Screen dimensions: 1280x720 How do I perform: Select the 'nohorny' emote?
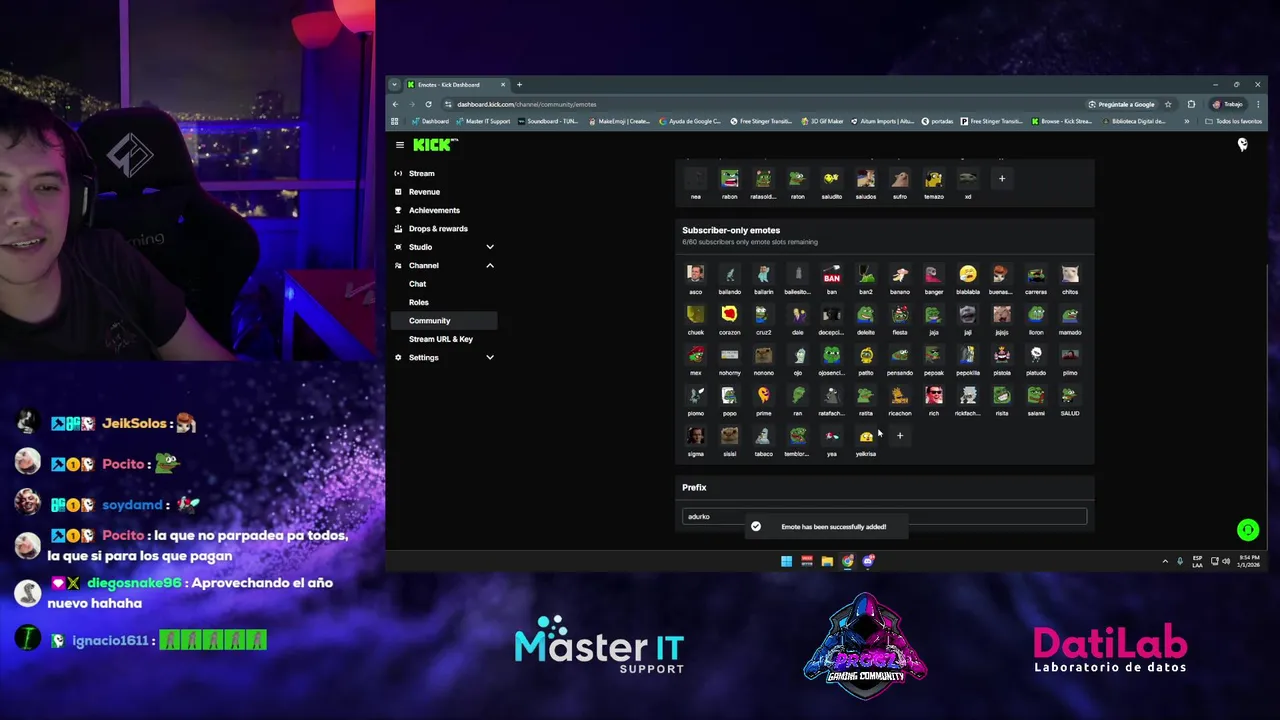tap(729, 355)
